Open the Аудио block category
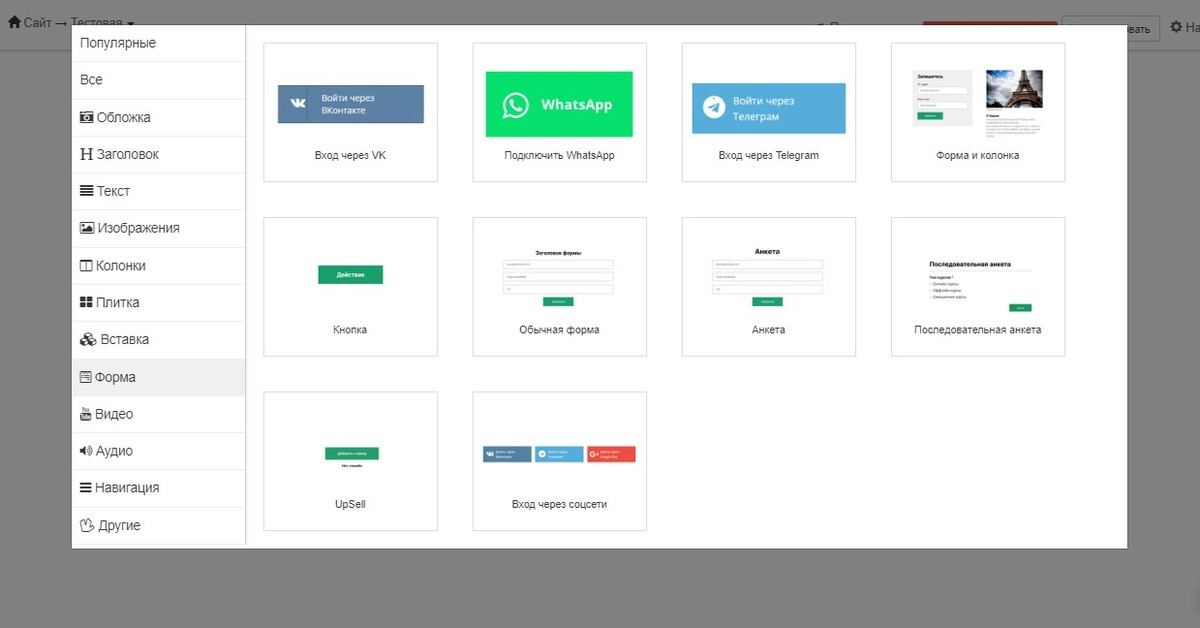 158,451
